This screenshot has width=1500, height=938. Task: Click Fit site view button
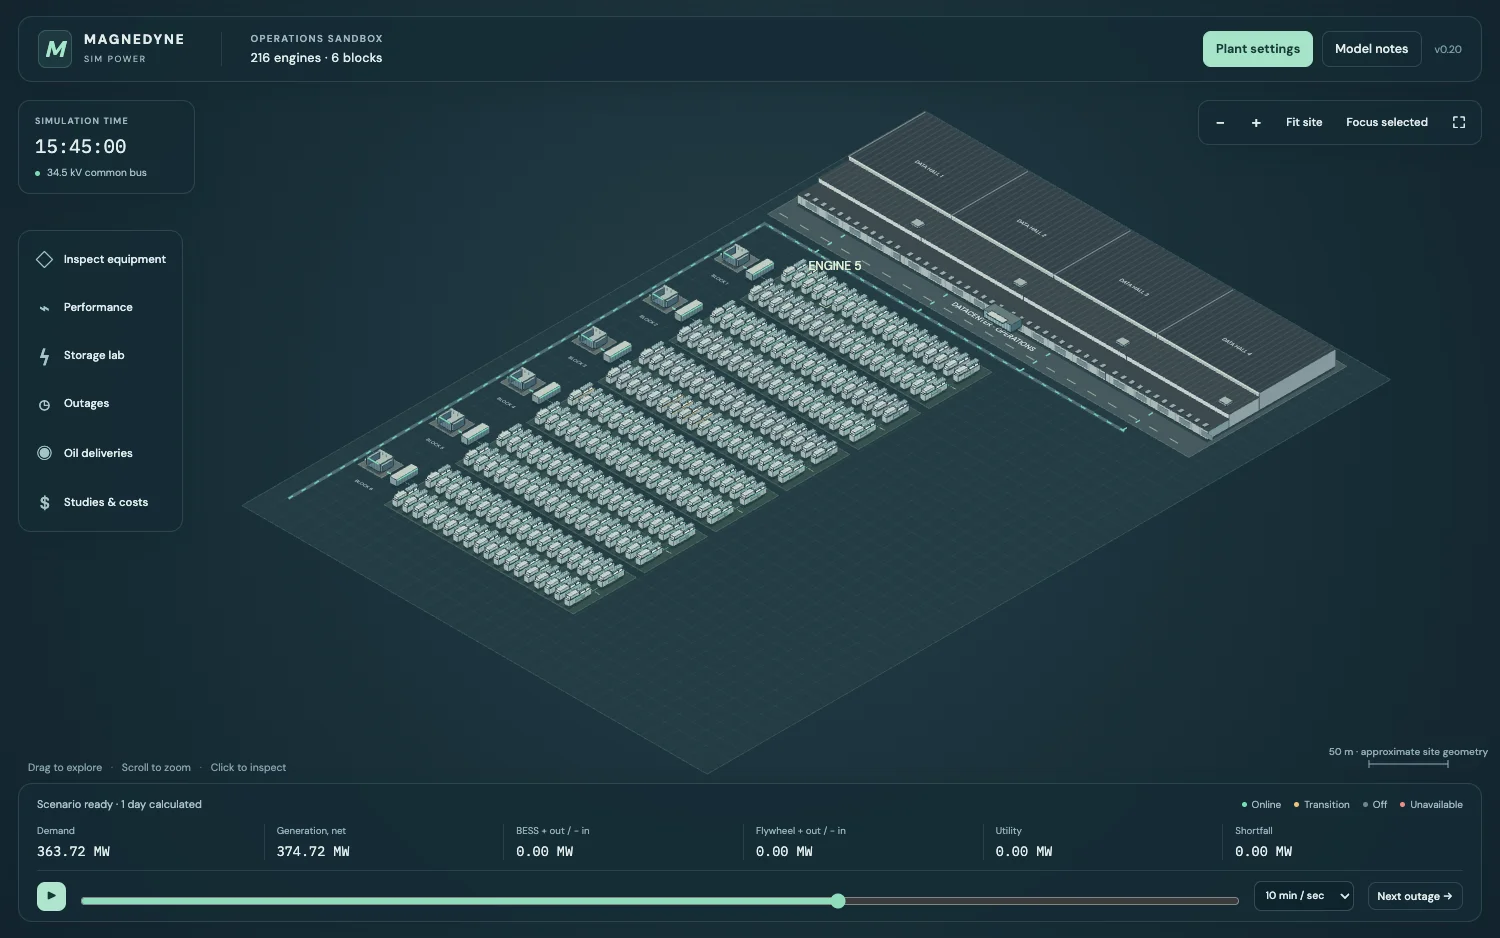(x=1304, y=122)
